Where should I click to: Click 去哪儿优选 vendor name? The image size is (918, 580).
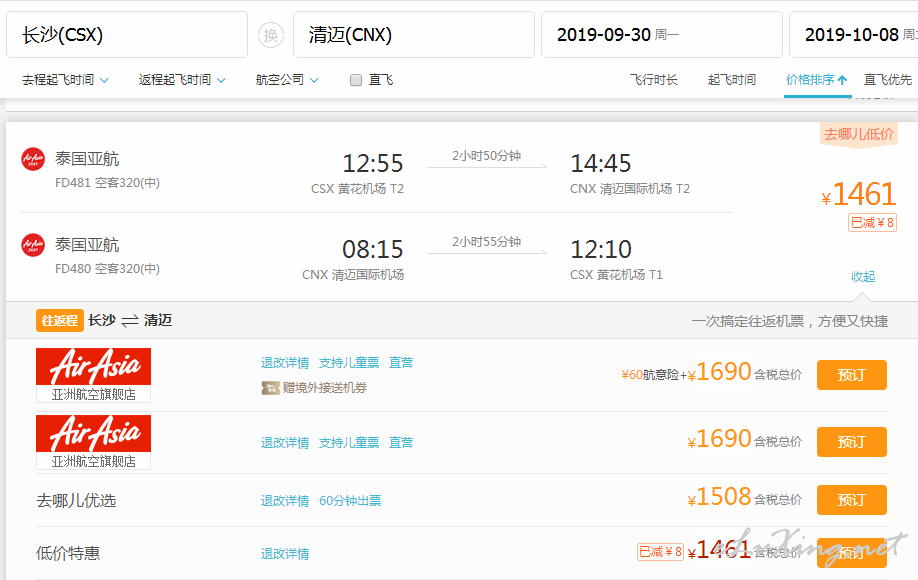coord(76,500)
